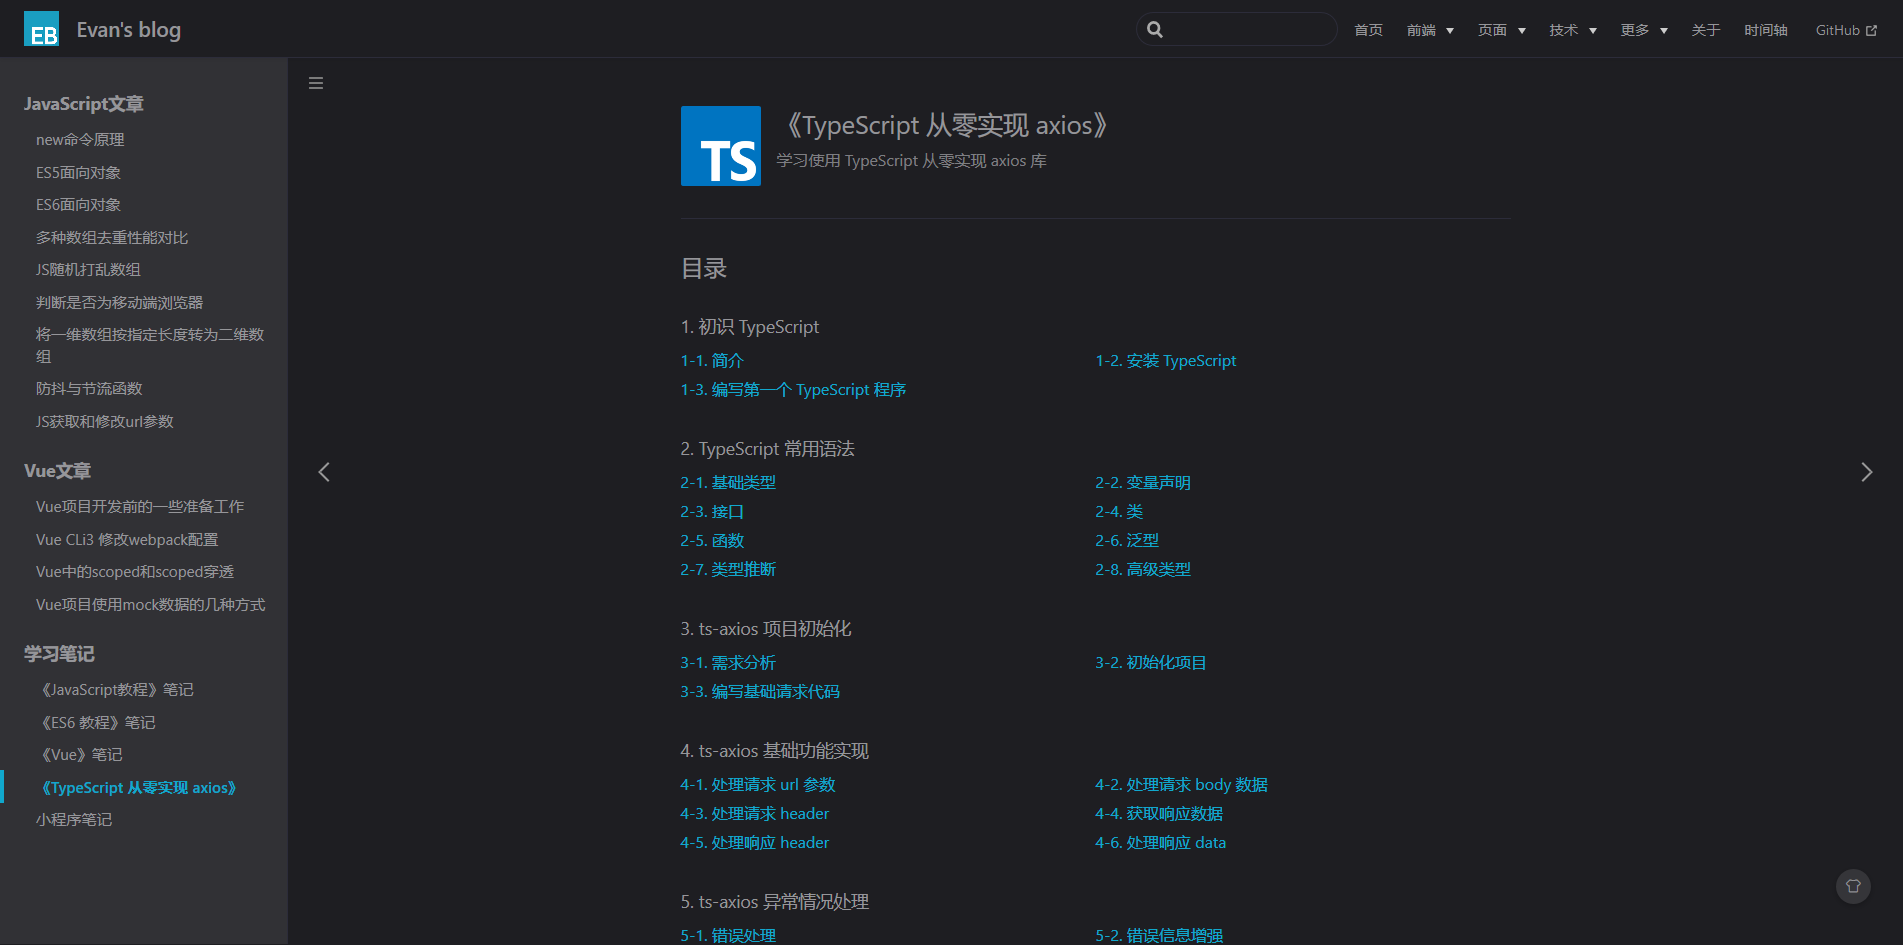Select active sidebar item《TypeScript 从零实现 axios》
This screenshot has width=1903, height=945.
[138, 788]
